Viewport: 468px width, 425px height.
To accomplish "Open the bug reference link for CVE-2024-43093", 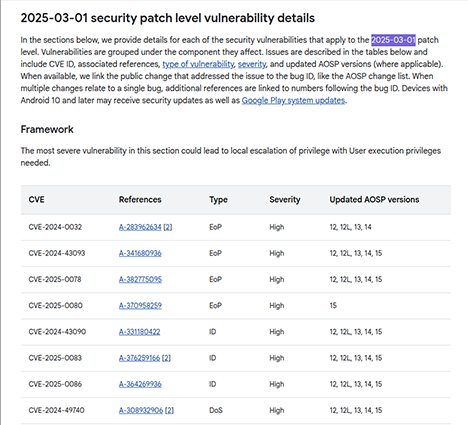I will pos(140,253).
